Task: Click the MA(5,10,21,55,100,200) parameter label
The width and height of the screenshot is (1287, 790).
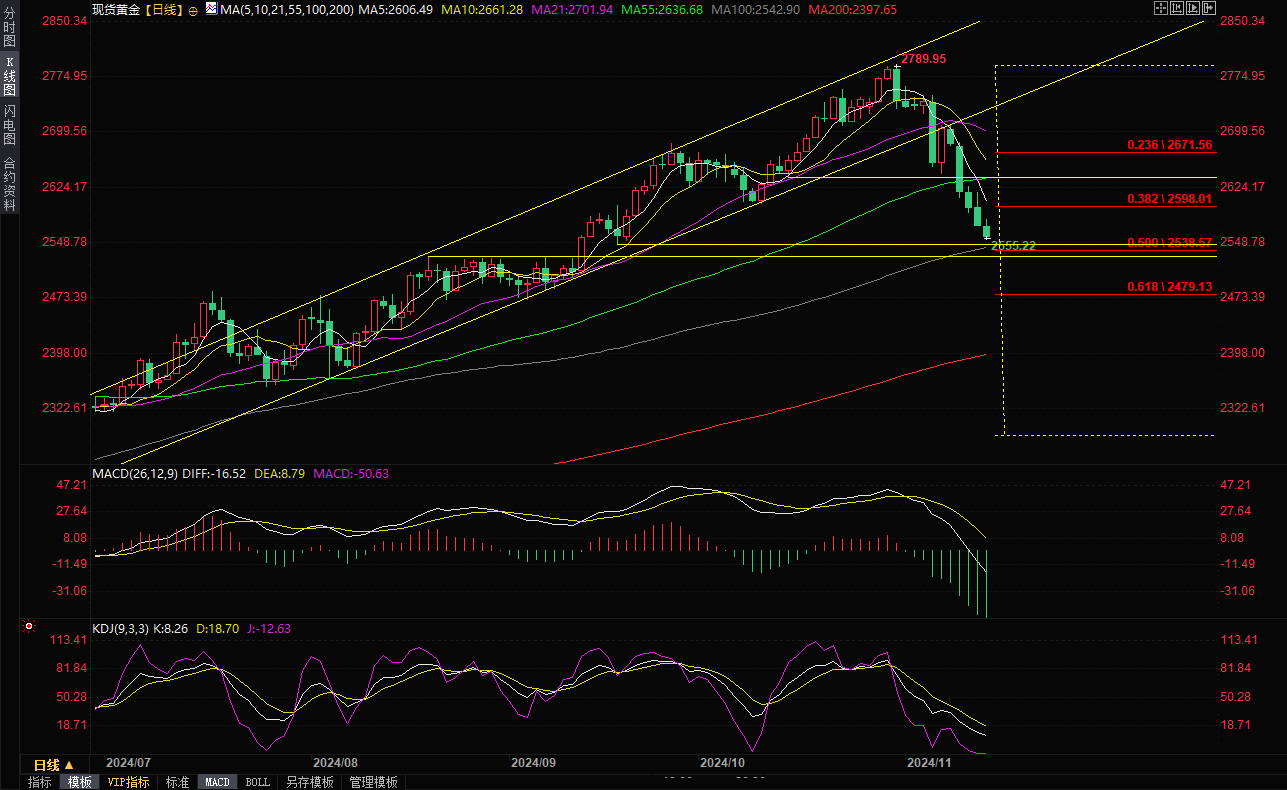Action: point(286,9)
